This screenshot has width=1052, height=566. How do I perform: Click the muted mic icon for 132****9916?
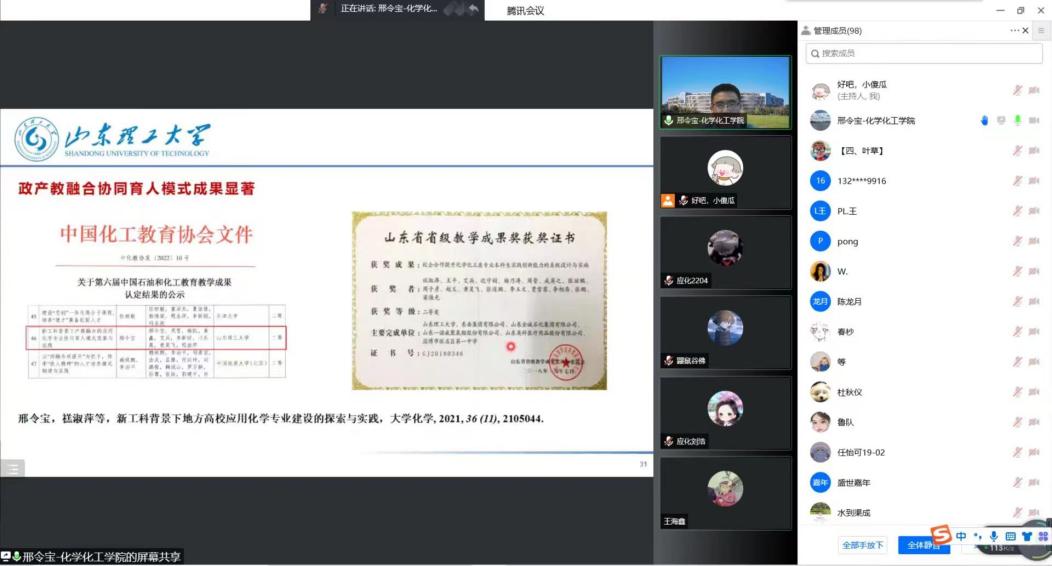point(1017,181)
